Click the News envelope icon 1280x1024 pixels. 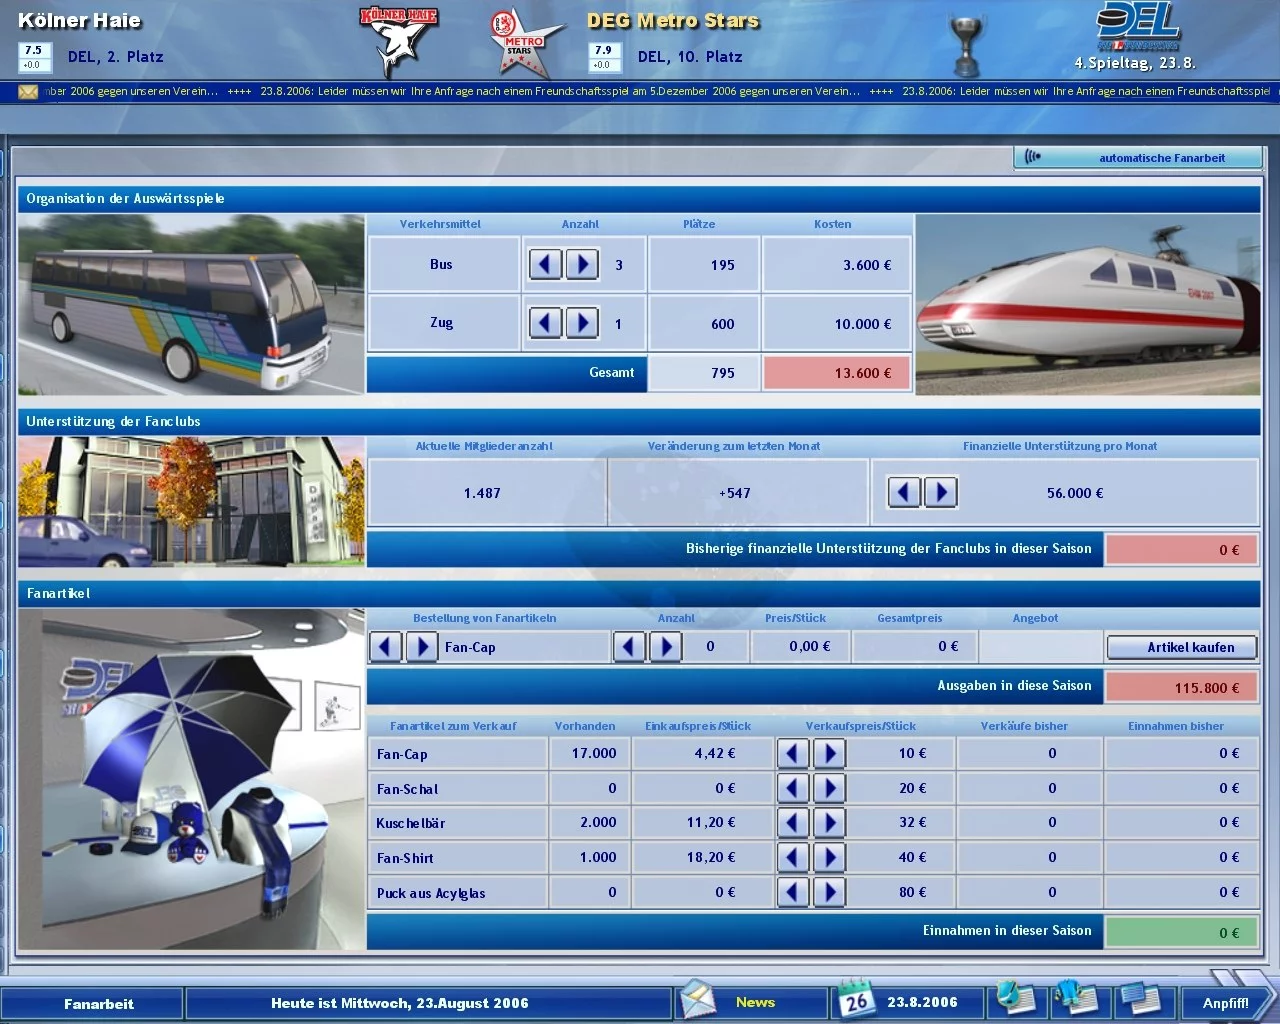(x=698, y=998)
